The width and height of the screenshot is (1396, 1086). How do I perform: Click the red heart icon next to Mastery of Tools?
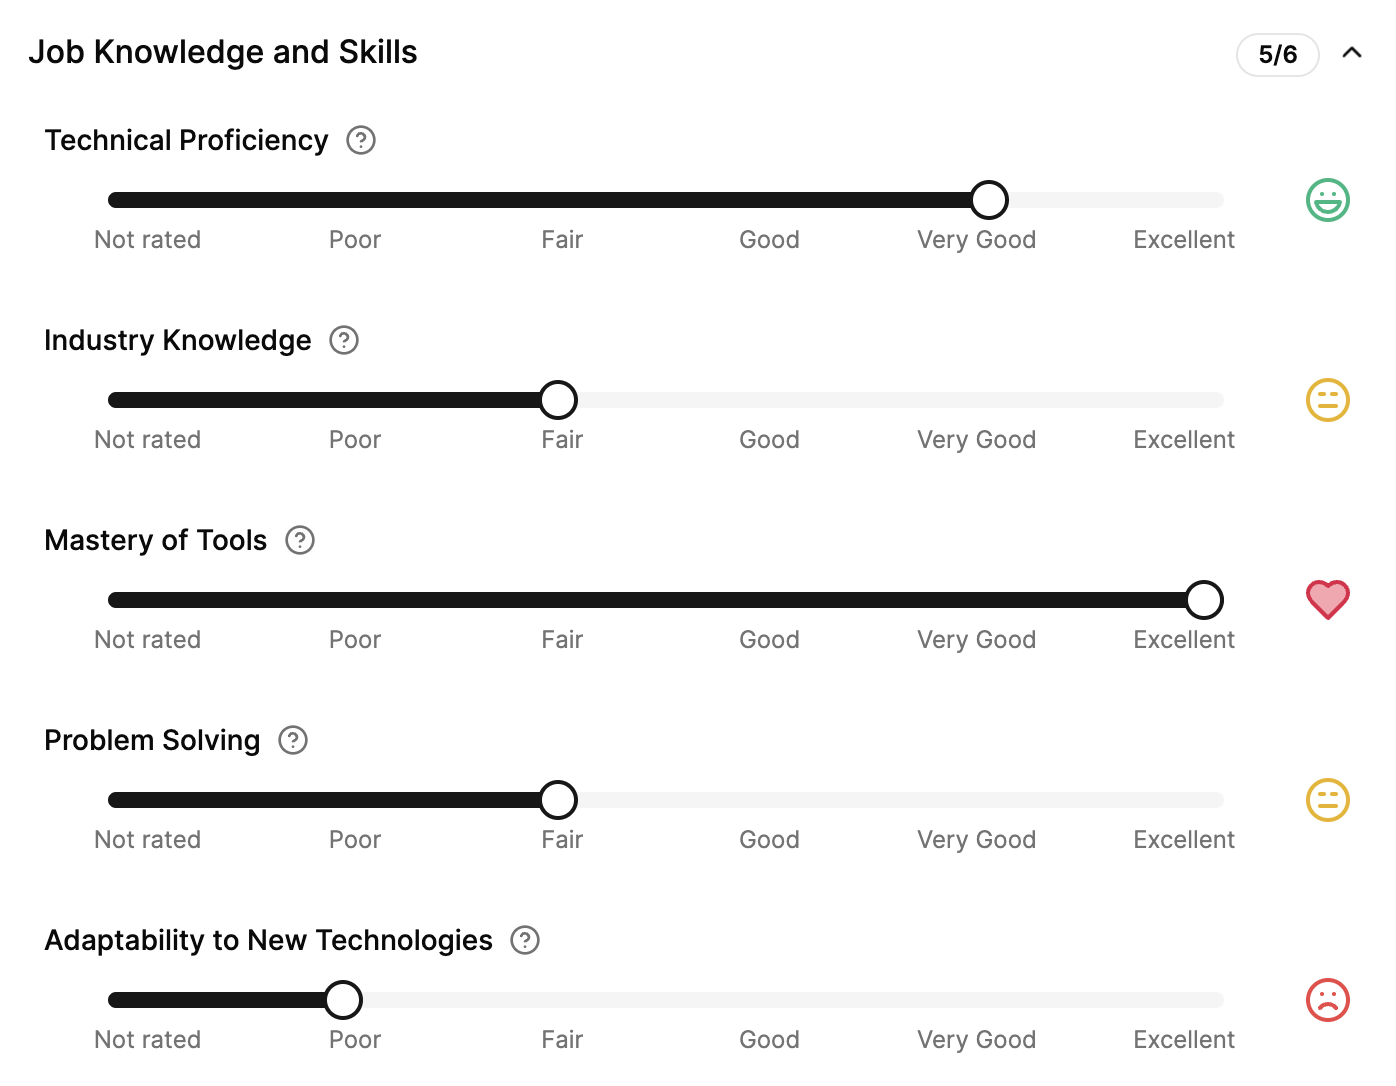tap(1328, 600)
